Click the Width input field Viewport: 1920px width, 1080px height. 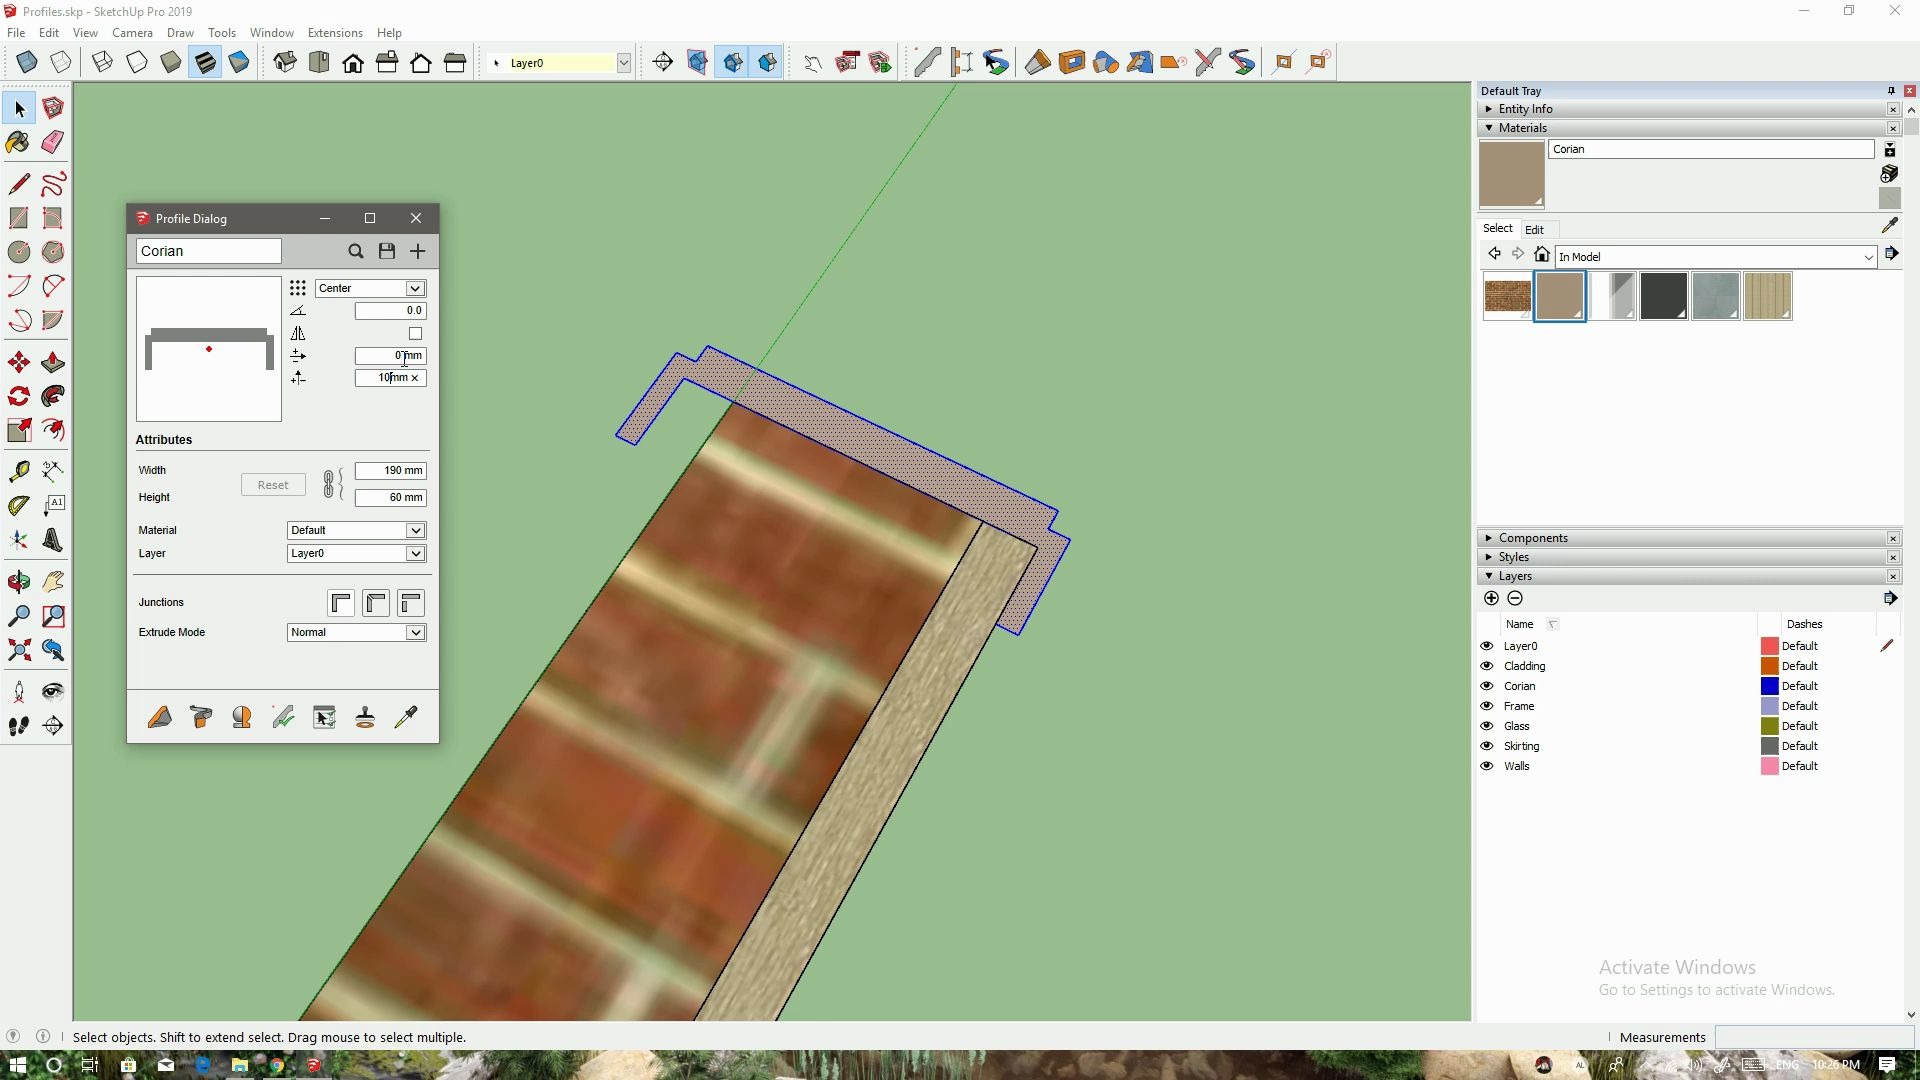[x=389, y=471]
